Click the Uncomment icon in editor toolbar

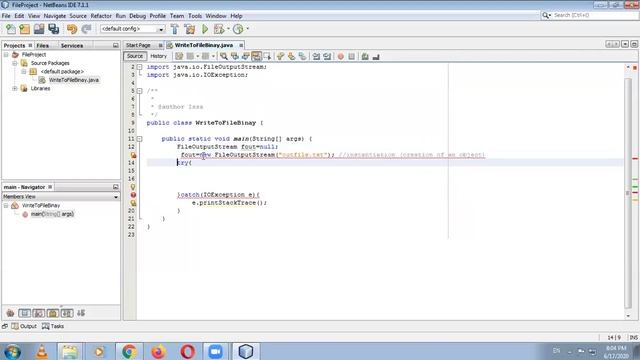coord(376,56)
